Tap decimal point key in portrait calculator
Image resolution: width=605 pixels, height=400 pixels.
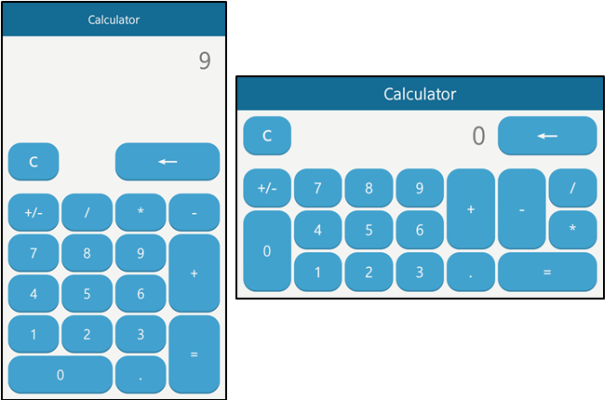coord(140,375)
